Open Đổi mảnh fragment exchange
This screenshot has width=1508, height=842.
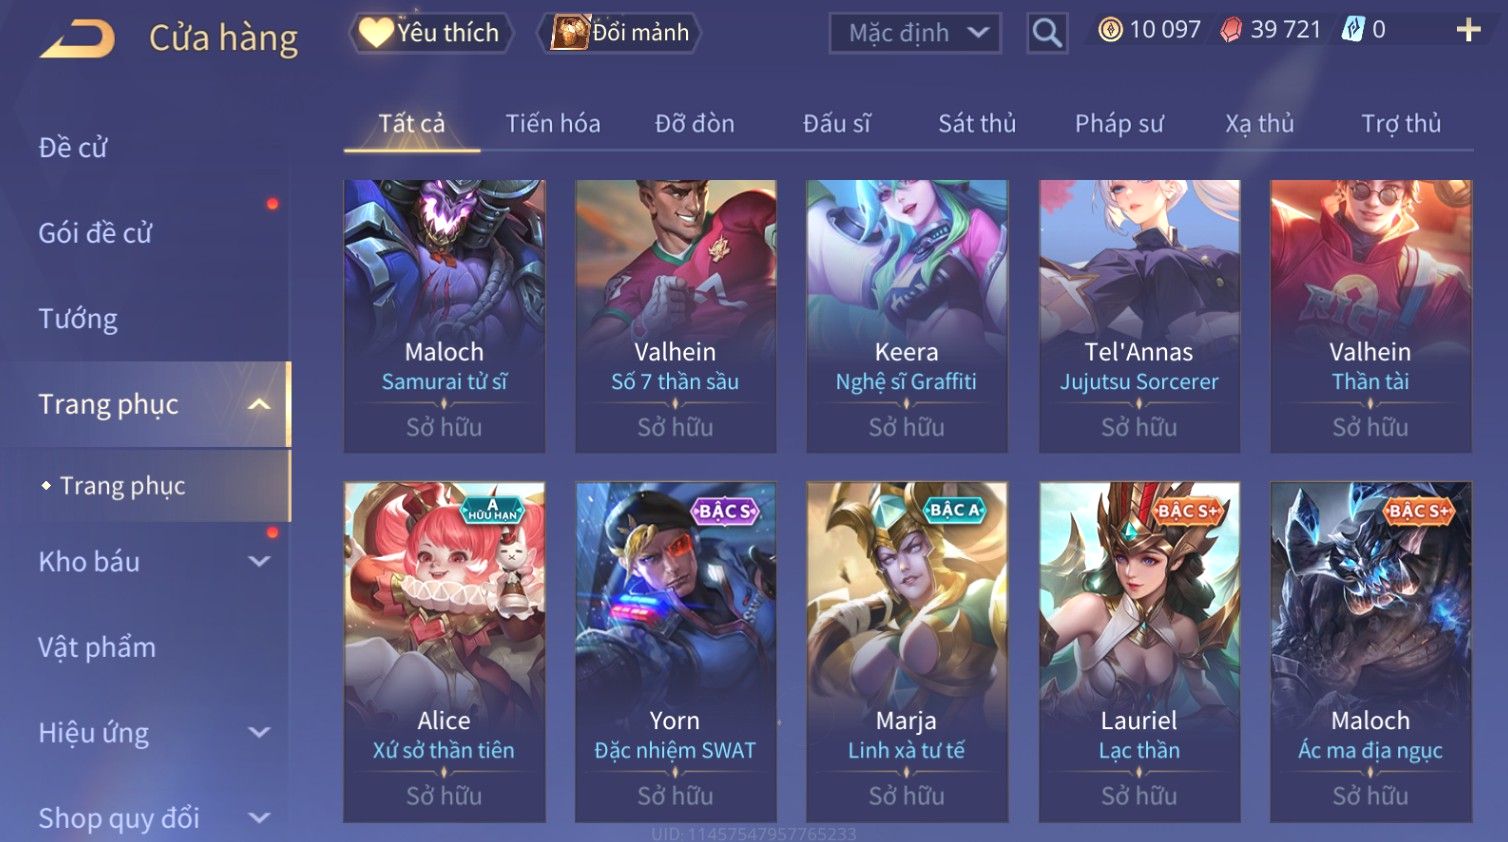click(620, 33)
